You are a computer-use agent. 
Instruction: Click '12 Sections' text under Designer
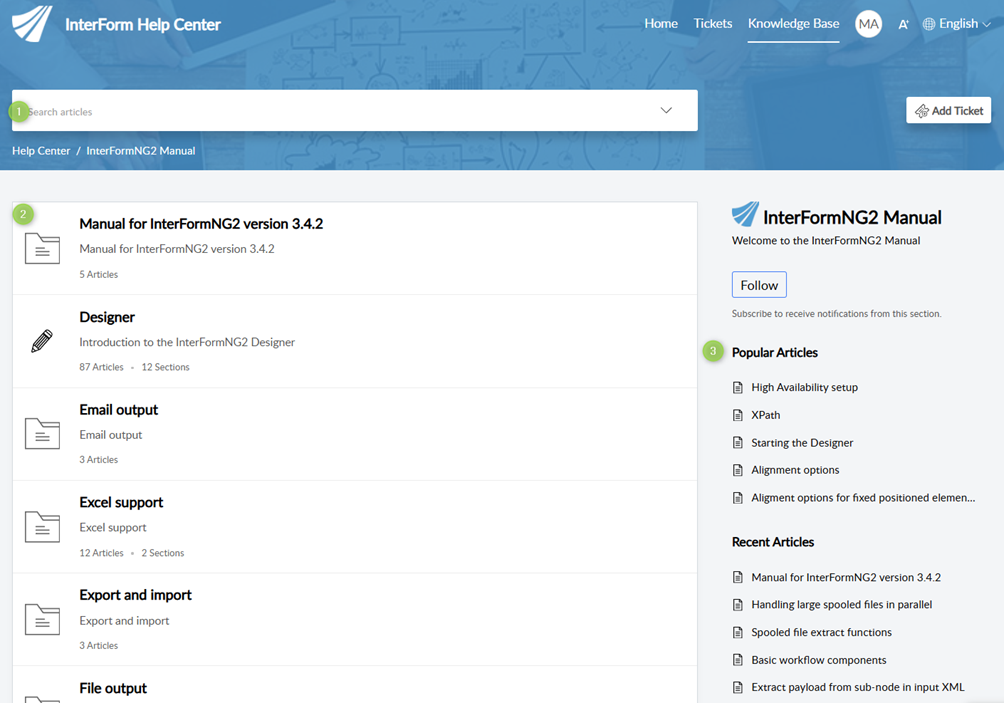point(165,367)
